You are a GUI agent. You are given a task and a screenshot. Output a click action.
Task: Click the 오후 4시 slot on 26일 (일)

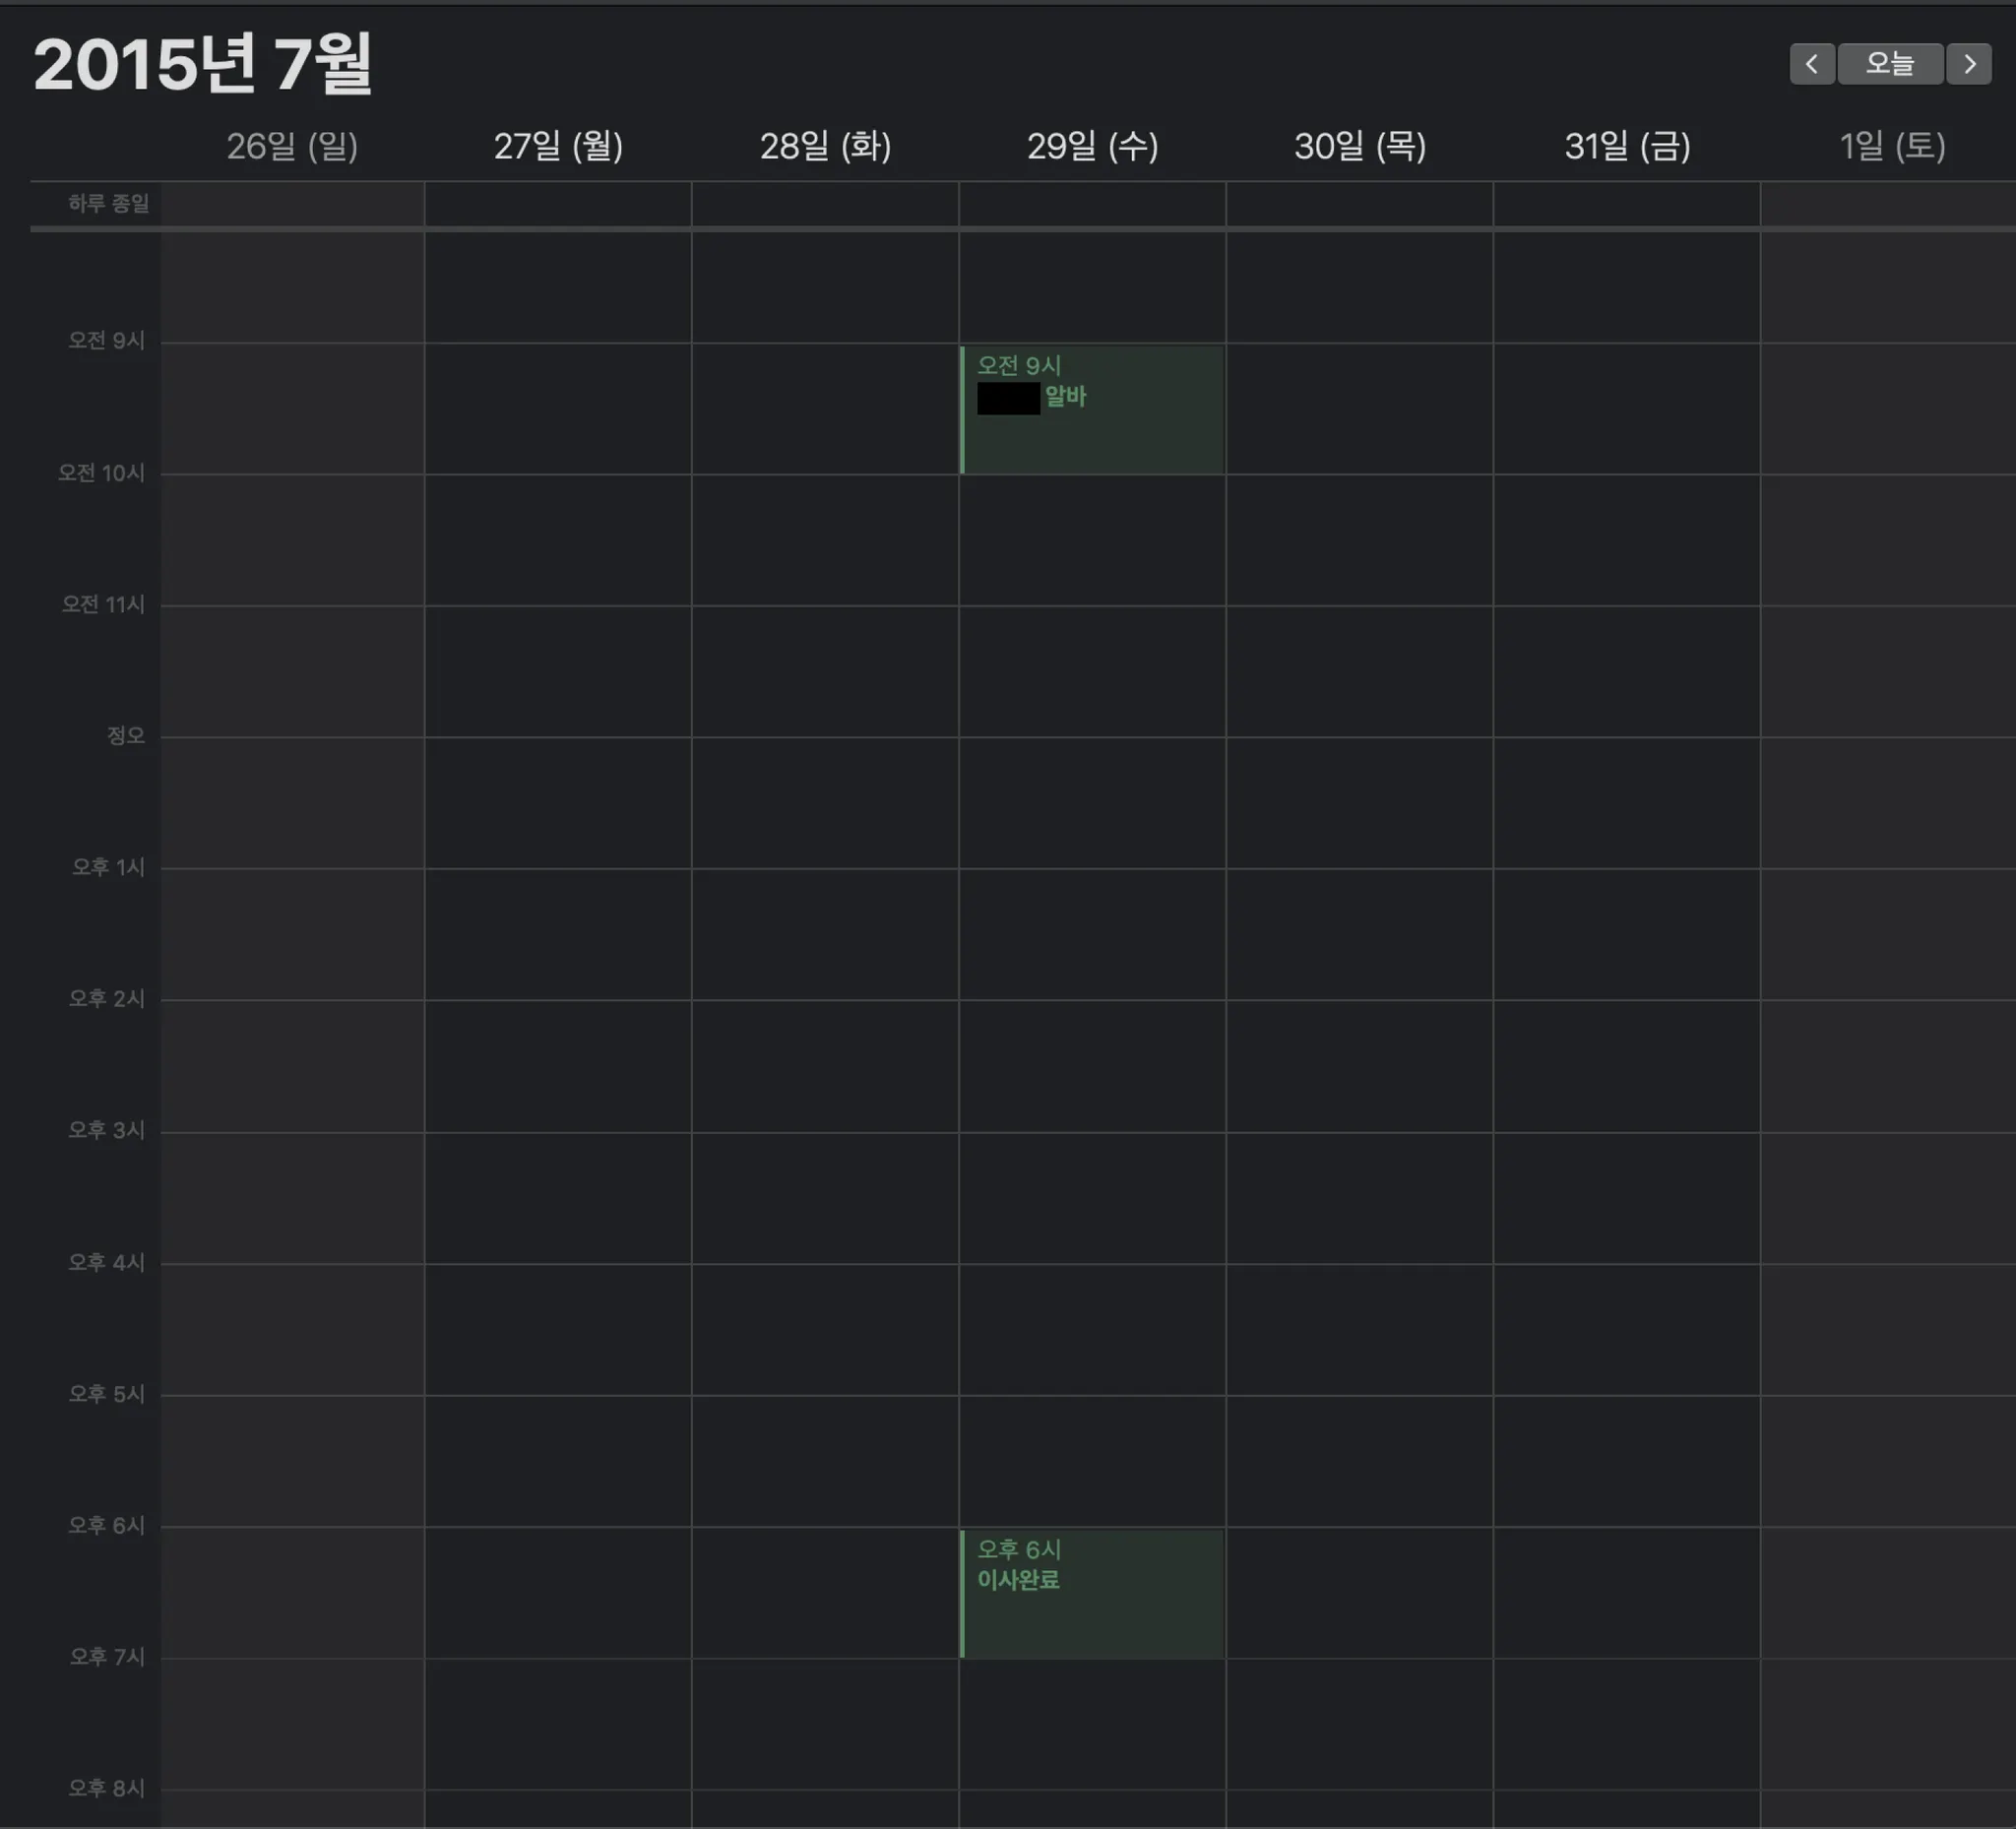(x=292, y=1329)
